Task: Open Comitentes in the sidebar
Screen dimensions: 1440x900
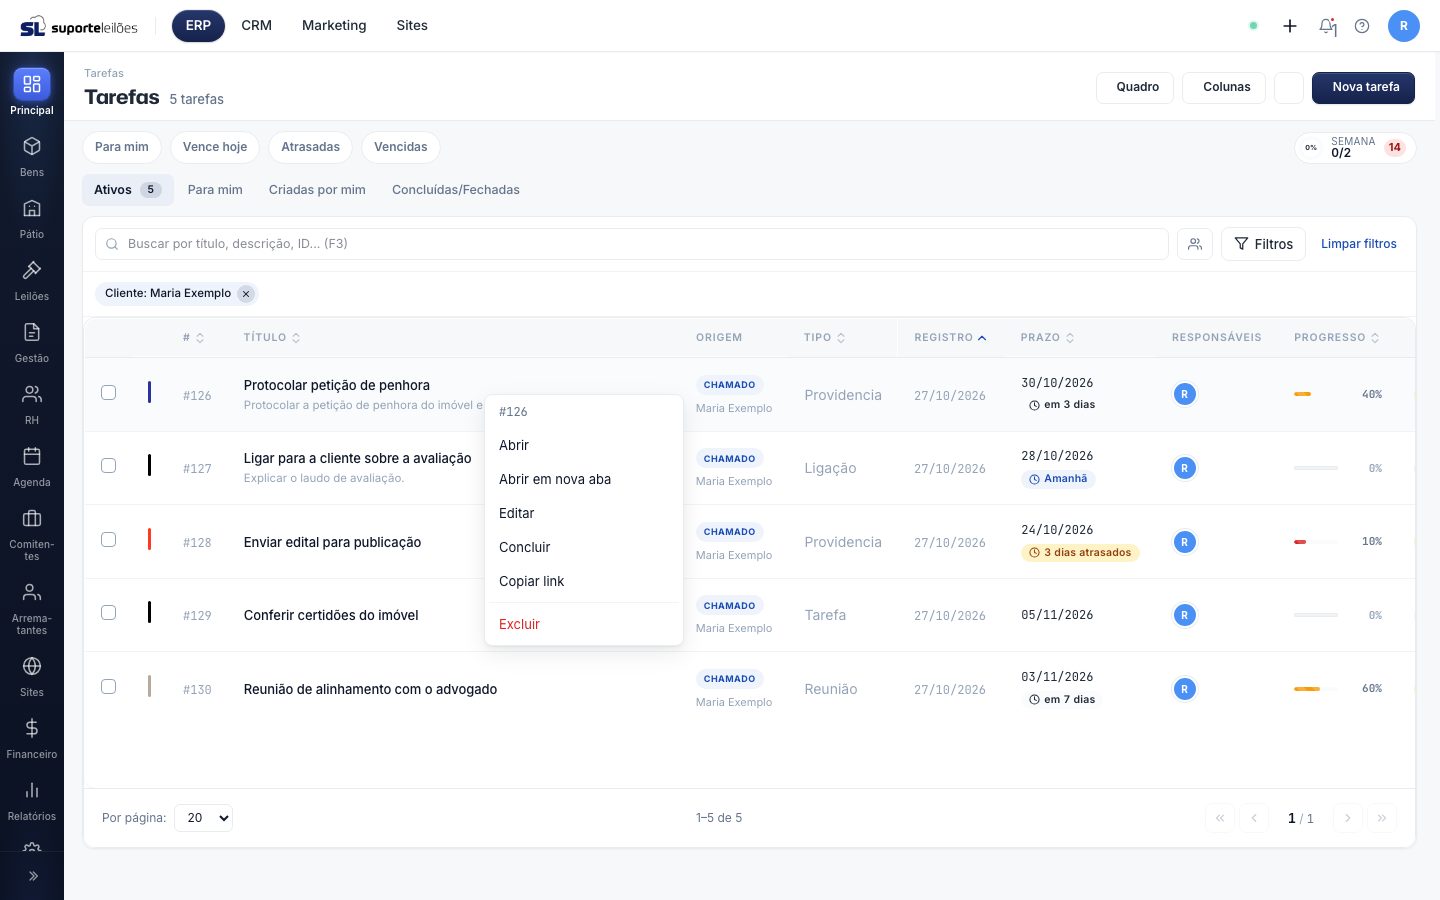Action: pyautogui.click(x=32, y=534)
